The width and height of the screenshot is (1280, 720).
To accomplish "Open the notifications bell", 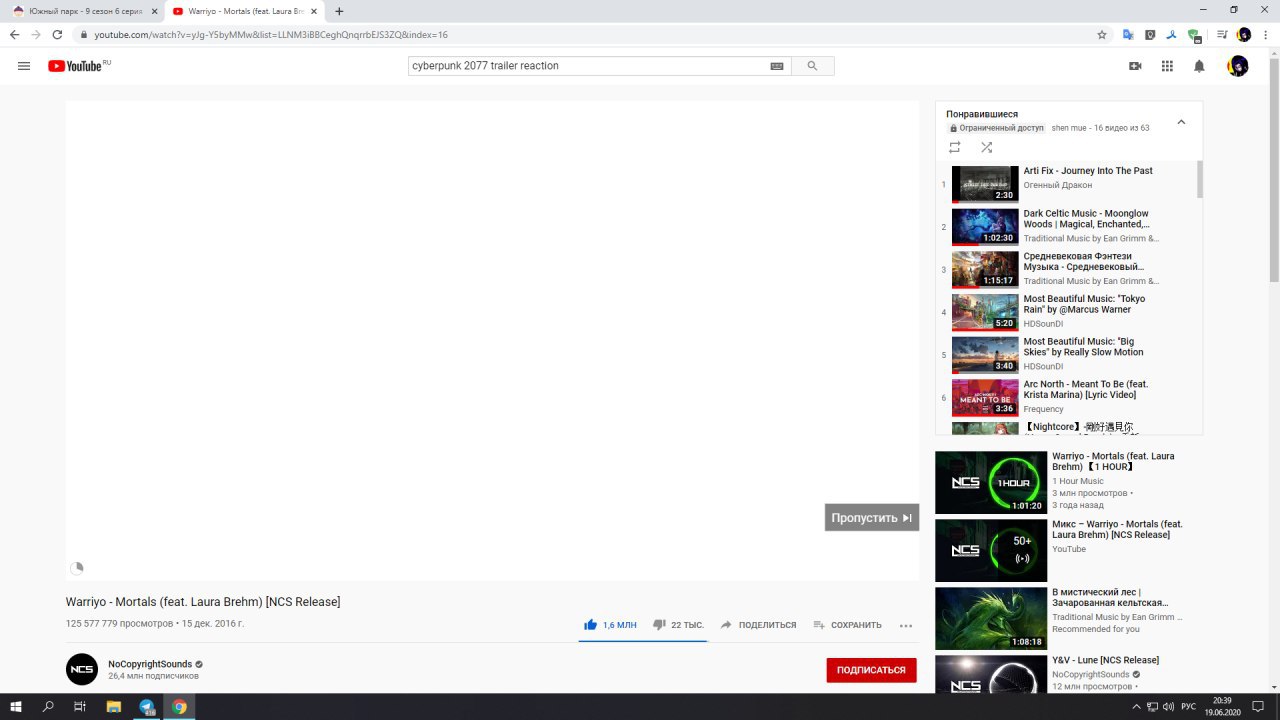I will 1199,66.
